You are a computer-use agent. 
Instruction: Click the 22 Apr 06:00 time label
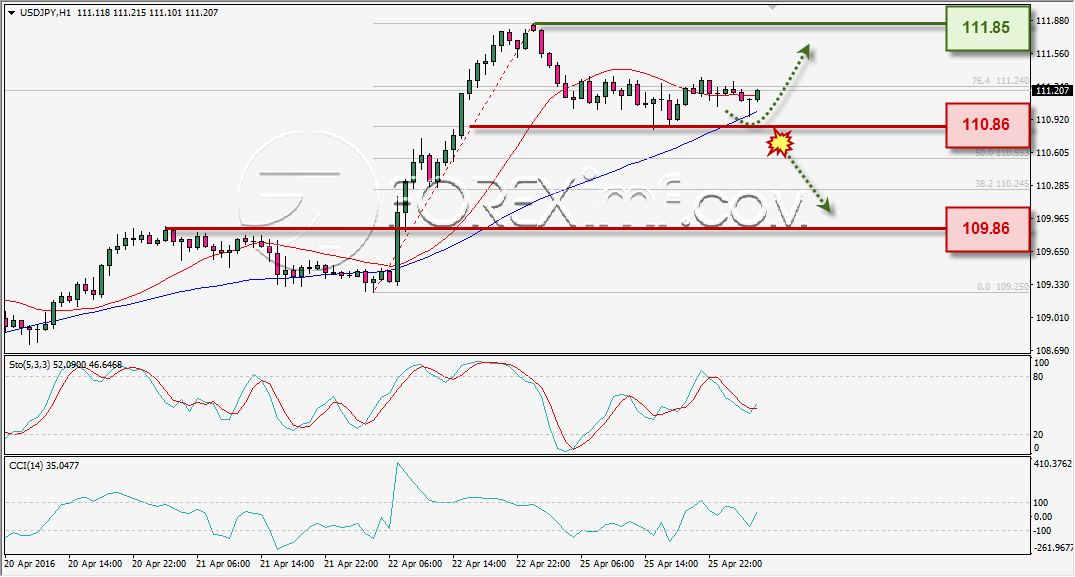click(415, 563)
